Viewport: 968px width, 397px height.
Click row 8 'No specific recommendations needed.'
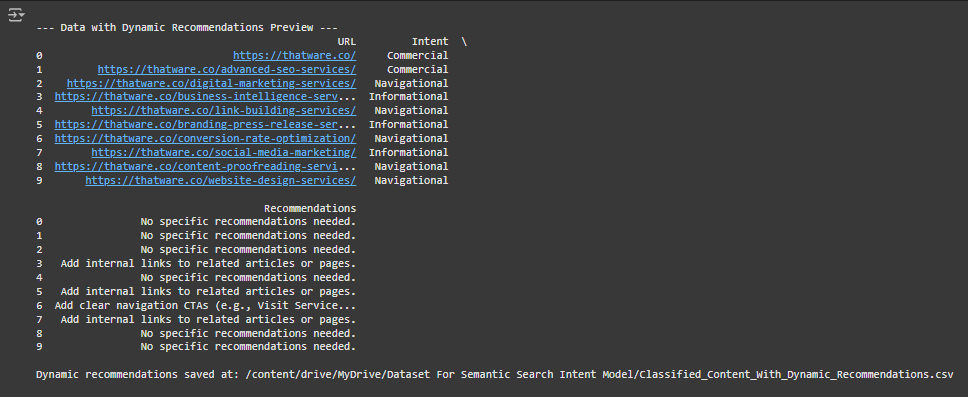pyautogui.click(x=248, y=333)
